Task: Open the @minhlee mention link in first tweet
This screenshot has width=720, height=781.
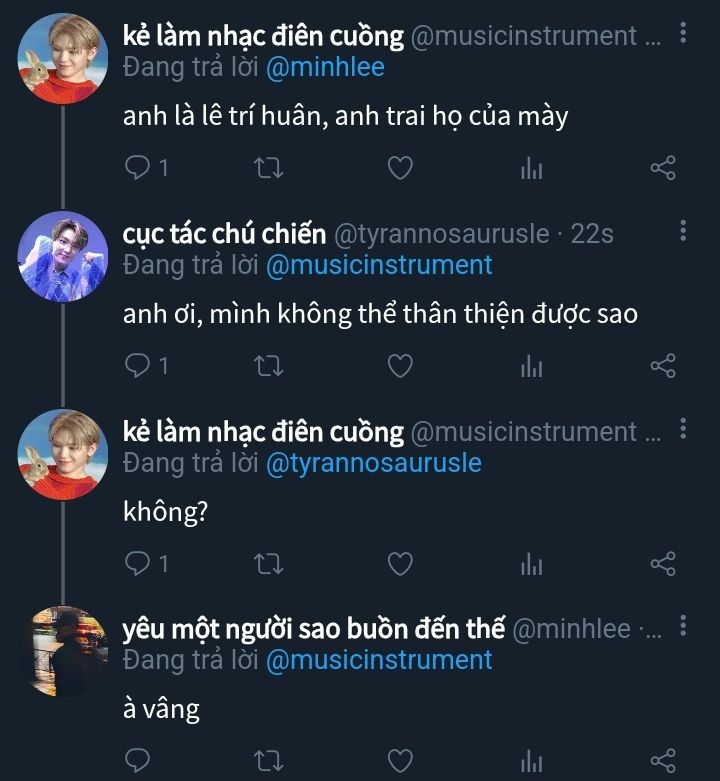Action: pos(325,66)
